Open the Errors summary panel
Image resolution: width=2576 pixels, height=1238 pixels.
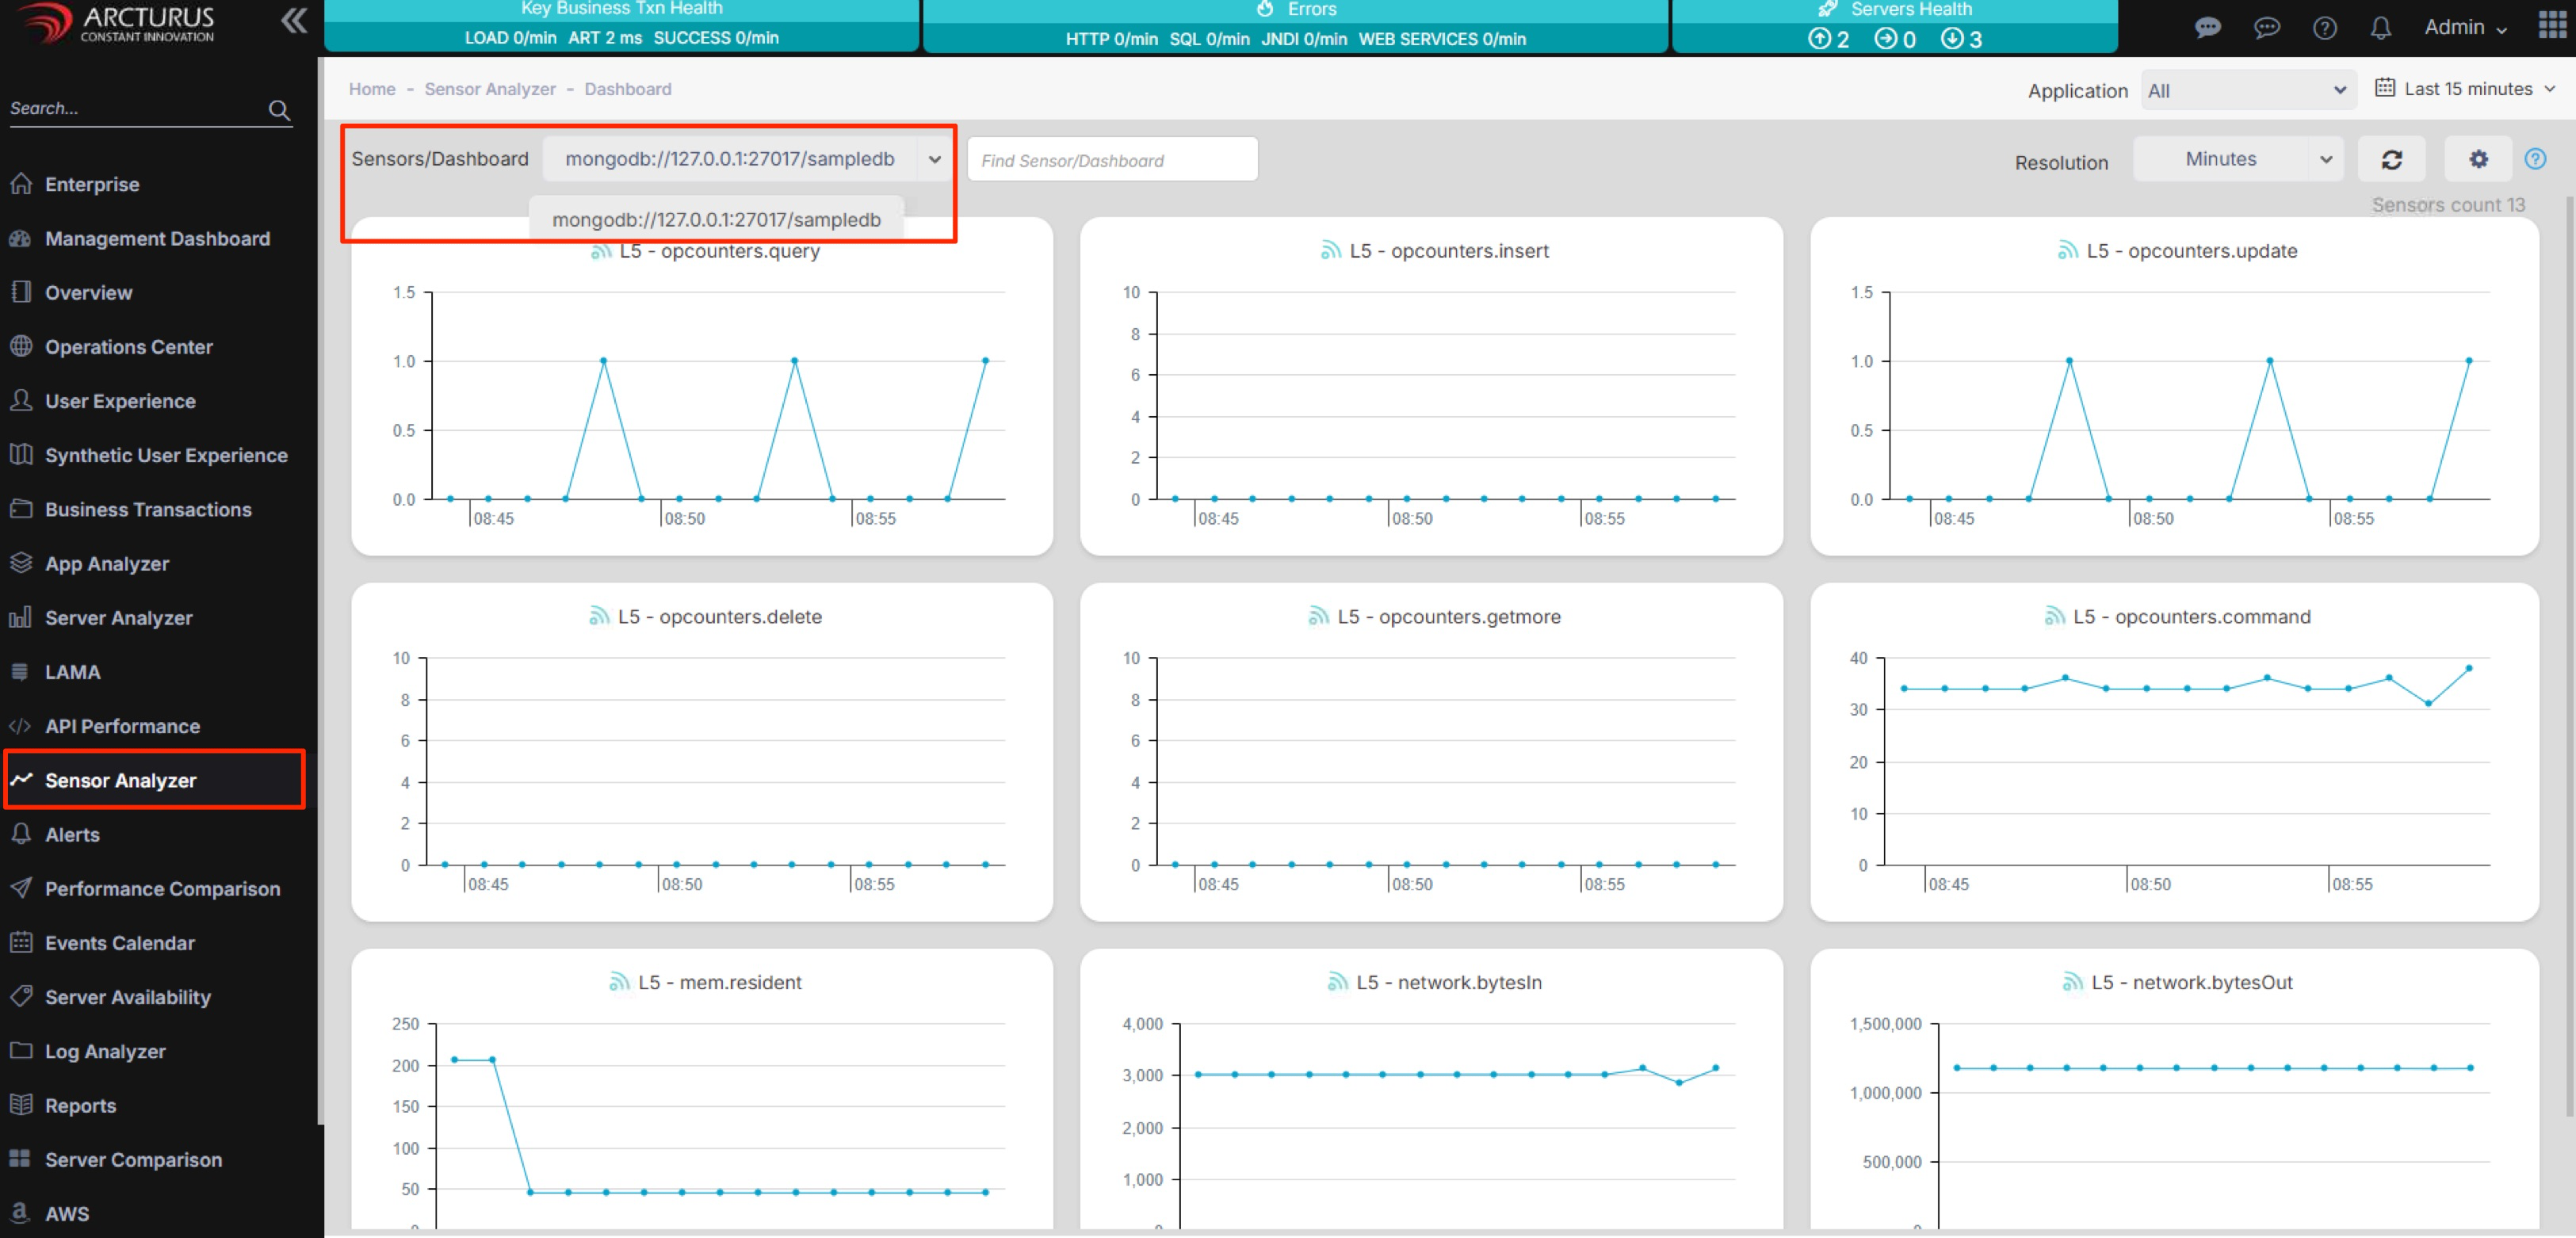click(1295, 25)
